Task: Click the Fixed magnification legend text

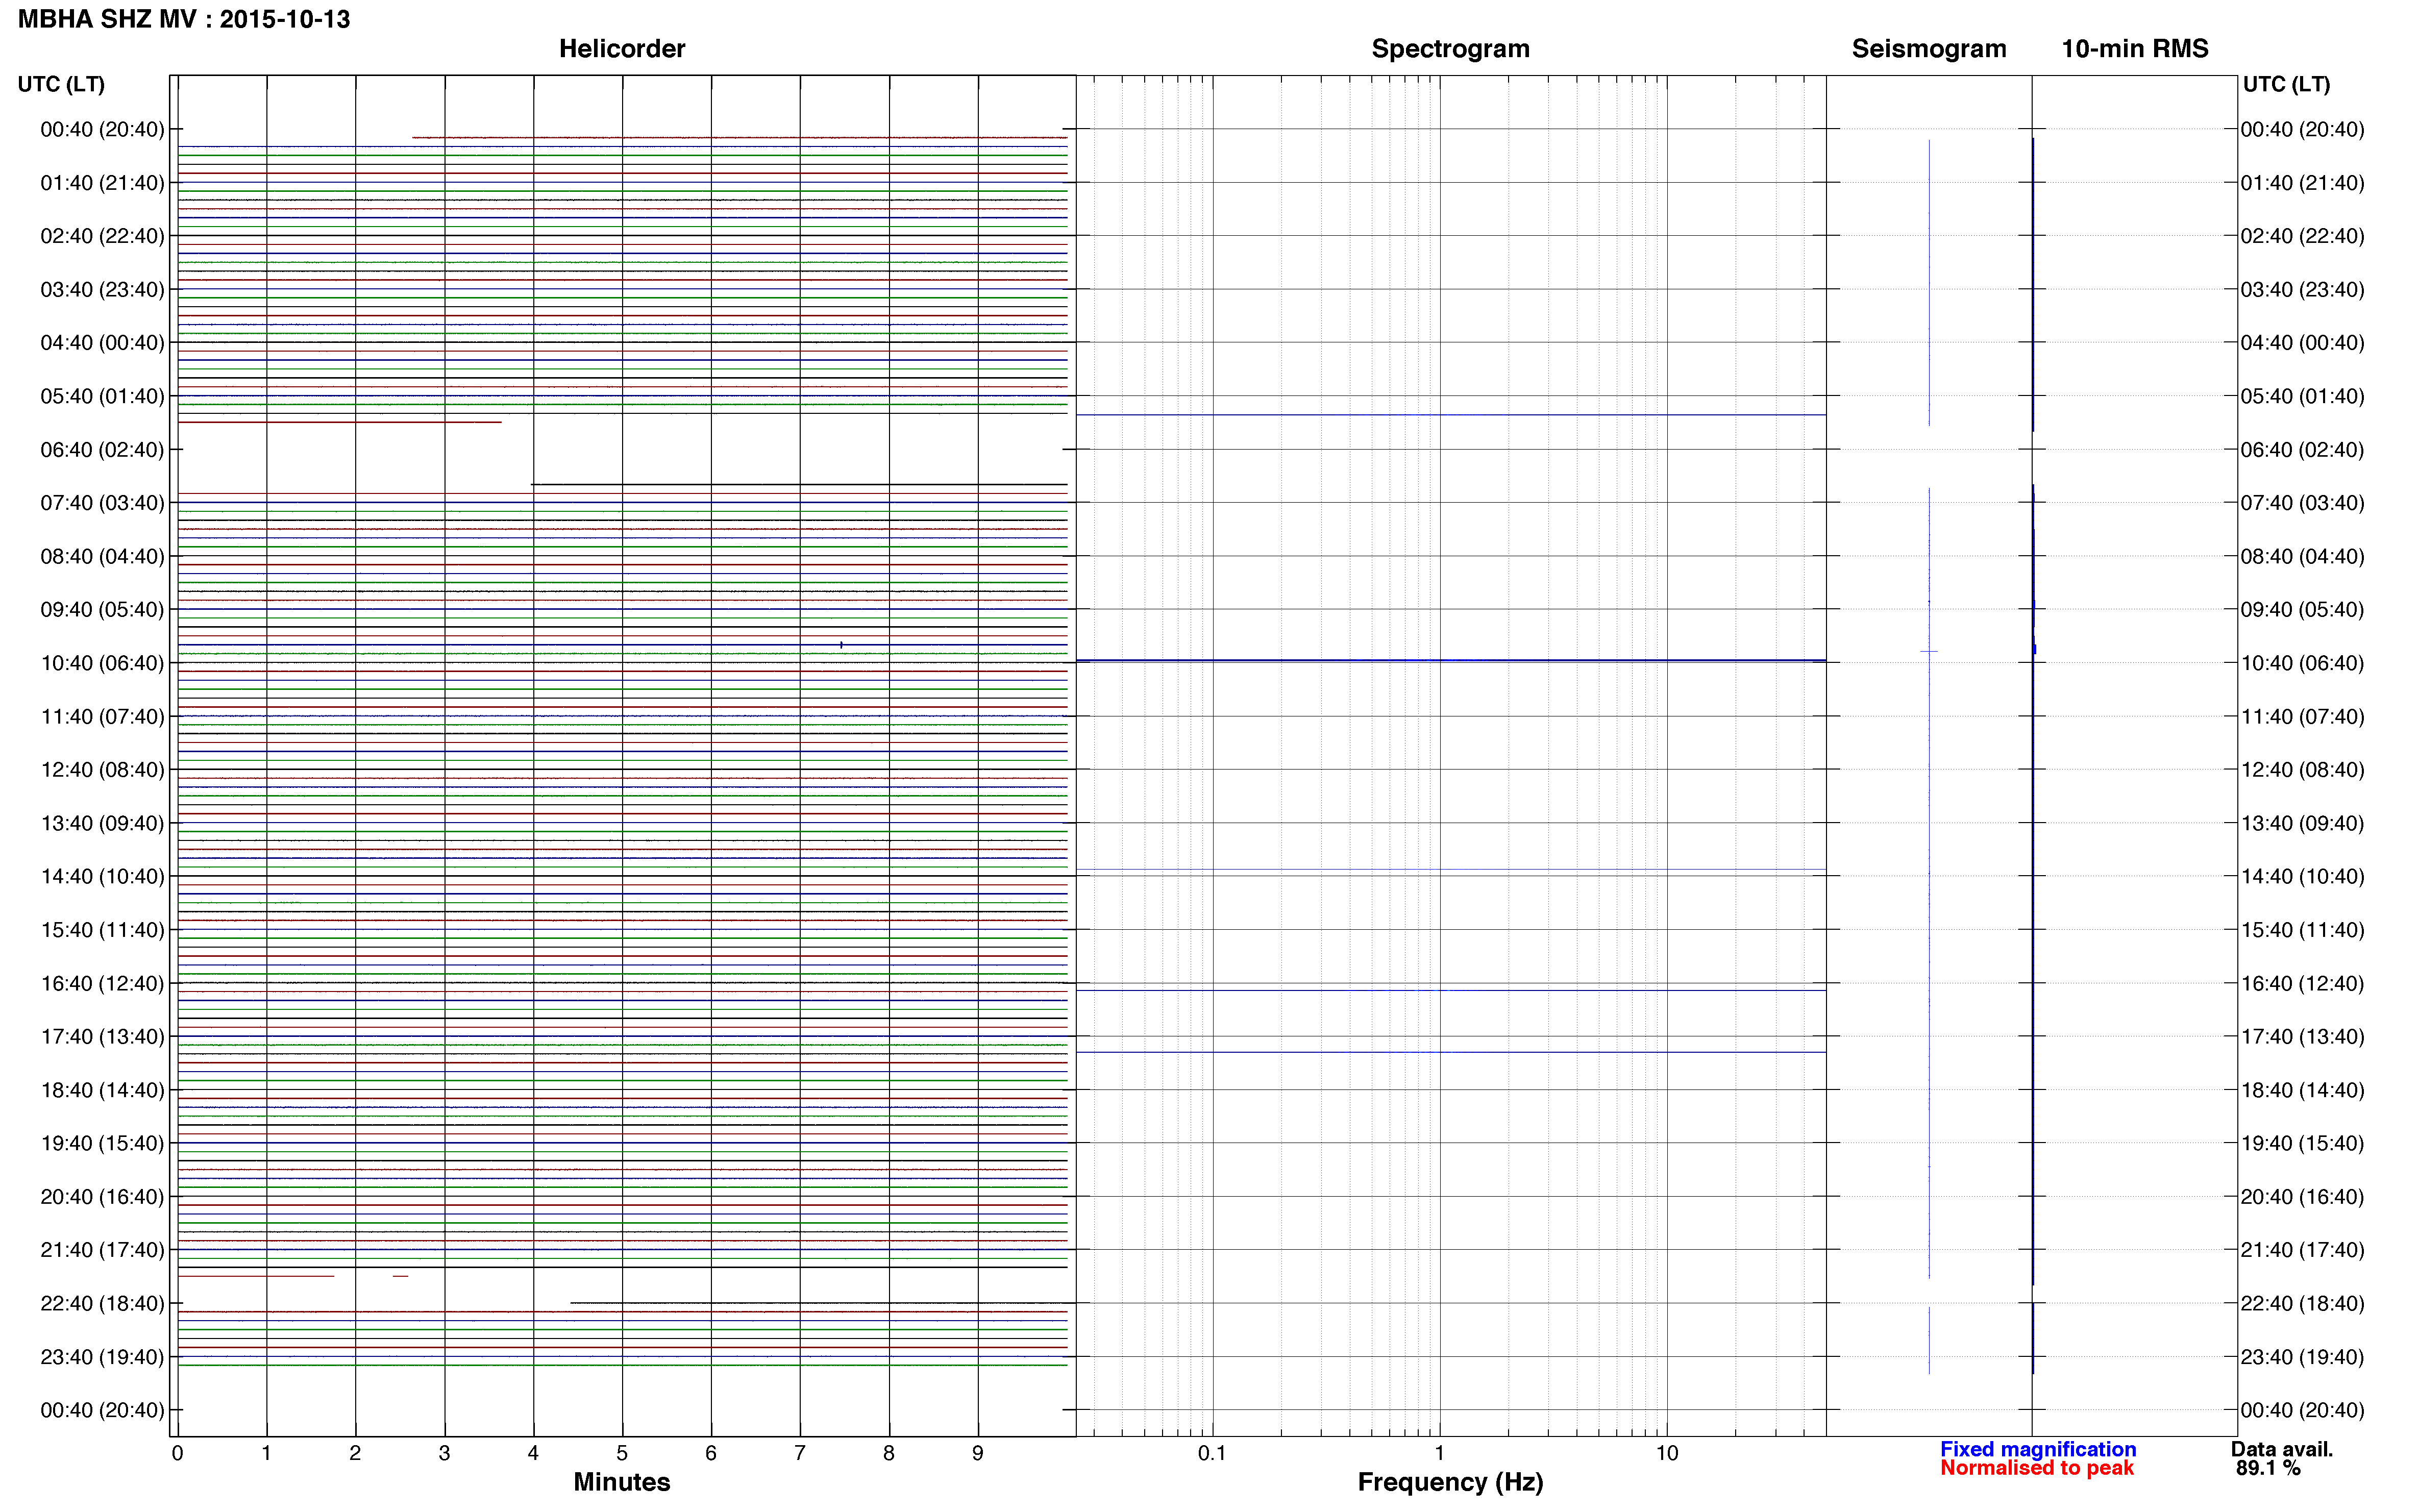Action: tap(2038, 1449)
